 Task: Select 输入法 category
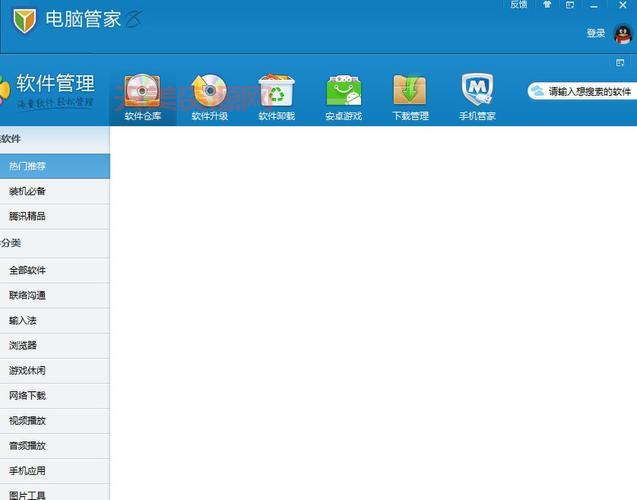(x=55, y=321)
